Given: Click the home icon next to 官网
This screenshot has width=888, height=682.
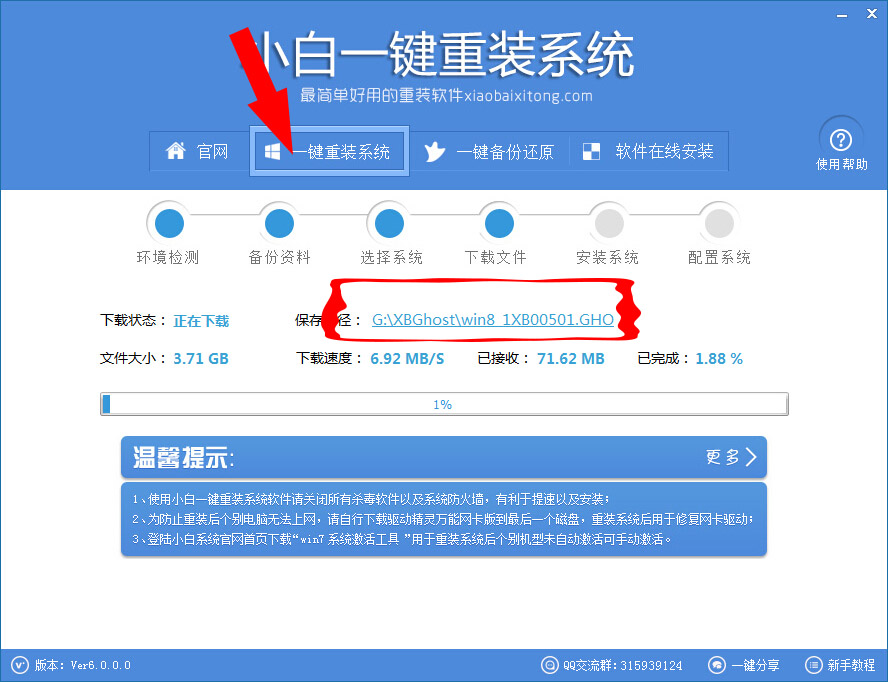Looking at the screenshot, I should click(178, 150).
